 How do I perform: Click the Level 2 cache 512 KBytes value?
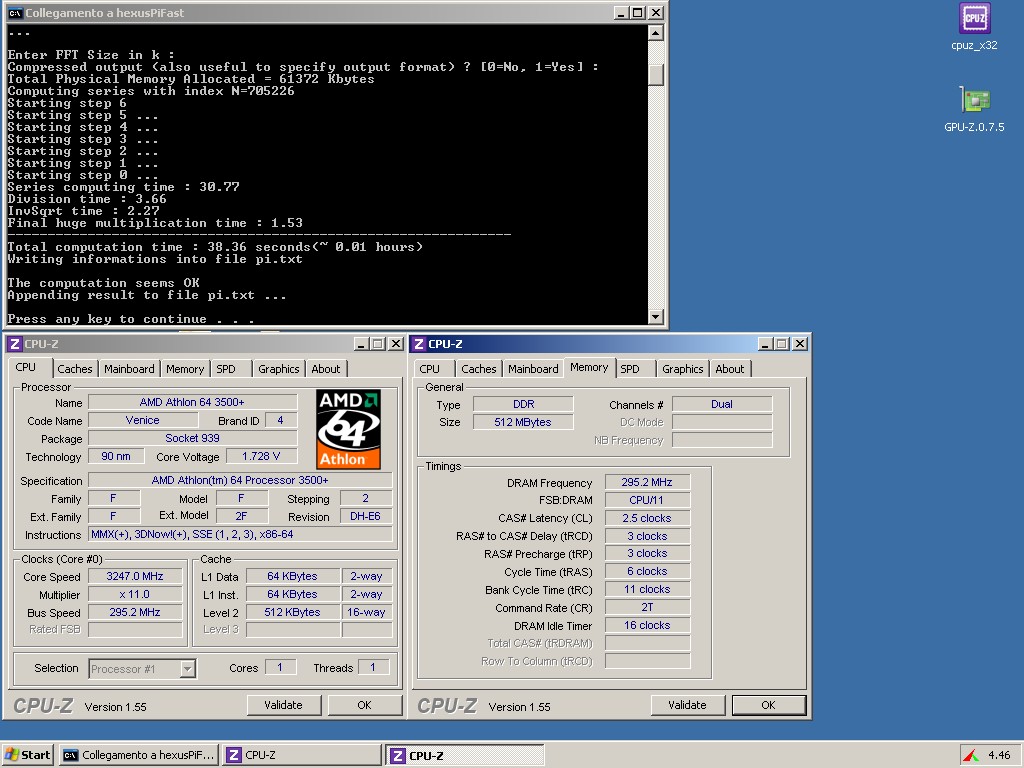[x=293, y=613]
